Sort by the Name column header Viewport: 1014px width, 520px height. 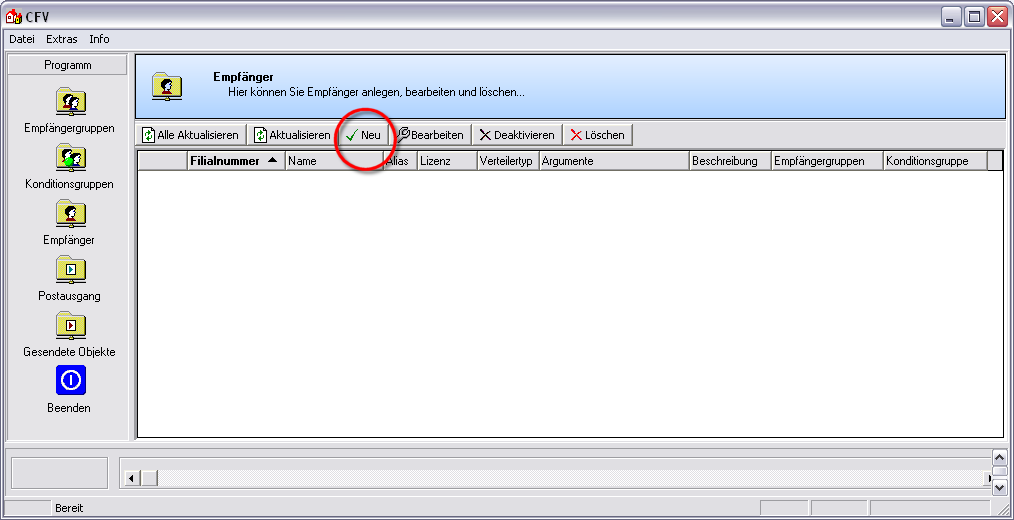coord(334,161)
